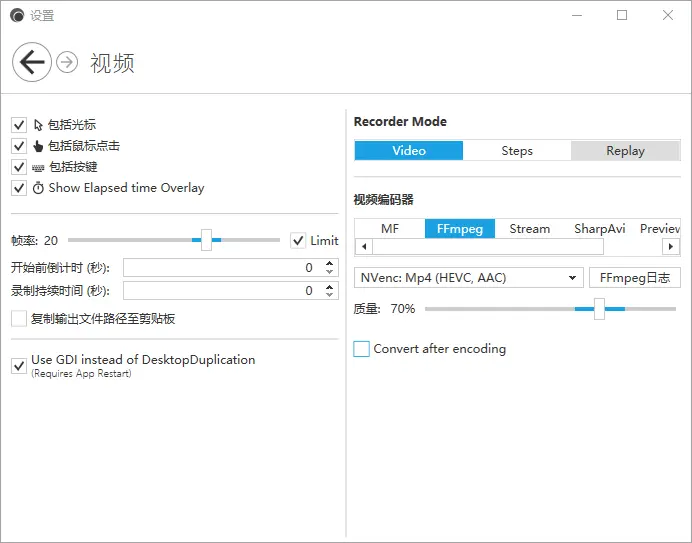Click the 开始前倒计时 (秒) input field
Screen dimensions: 692x543
231,268
